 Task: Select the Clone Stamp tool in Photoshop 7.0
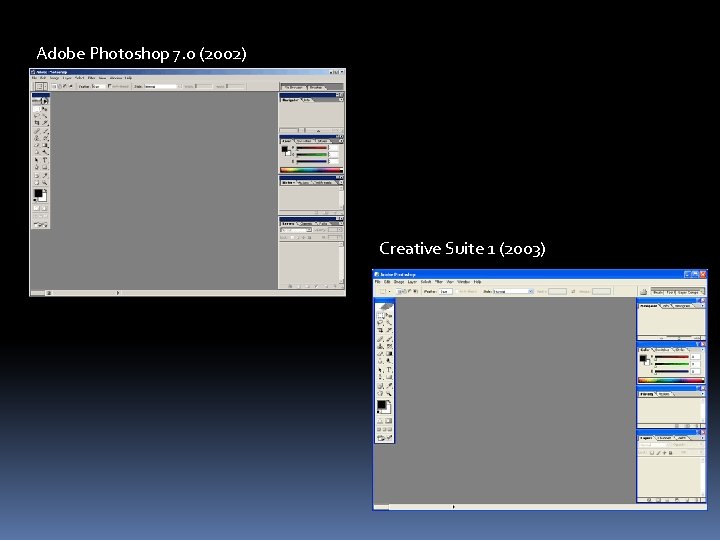click(x=36, y=138)
